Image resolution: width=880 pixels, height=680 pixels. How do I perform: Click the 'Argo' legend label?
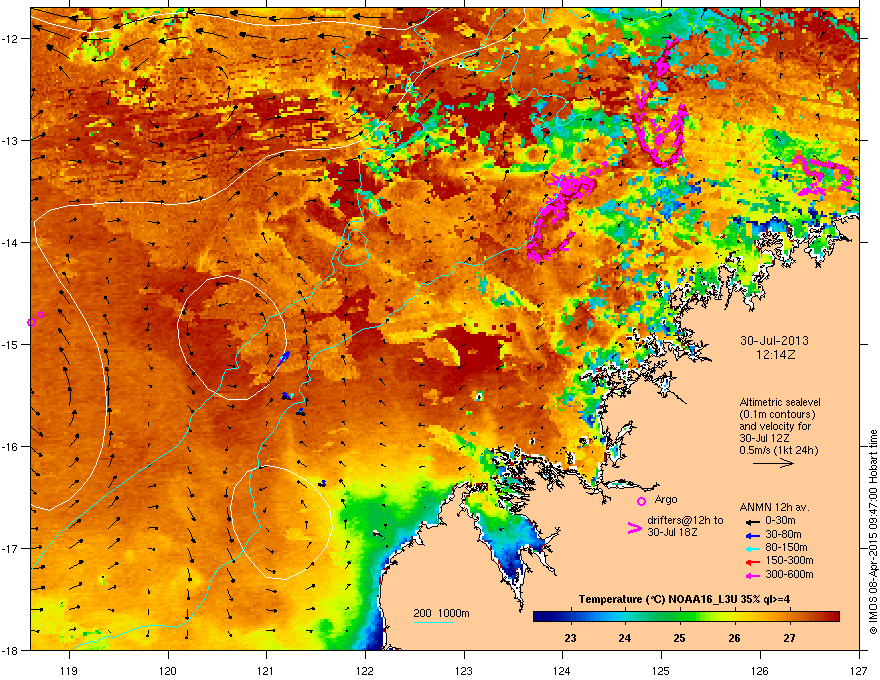click(x=666, y=499)
